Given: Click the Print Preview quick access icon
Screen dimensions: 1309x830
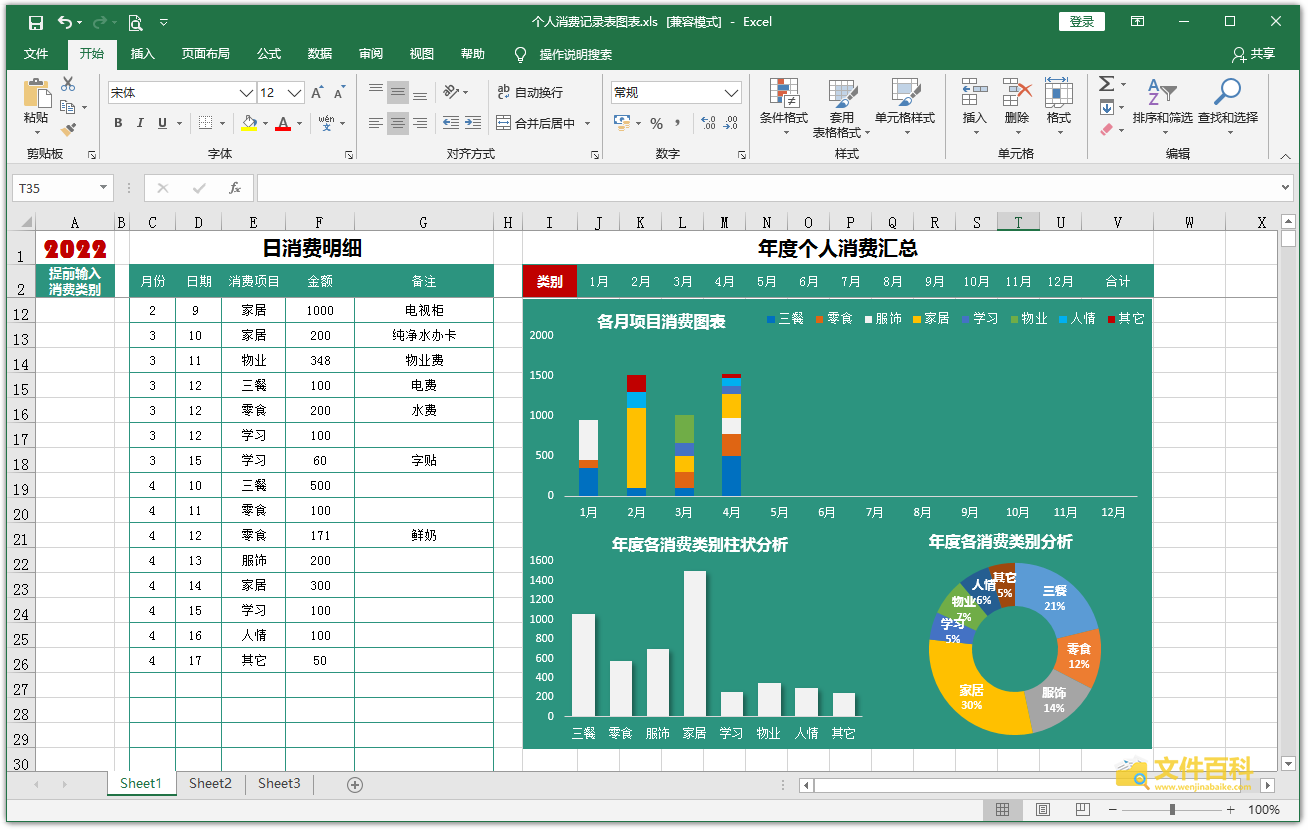Looking at the screenshot, I should click(135, 22).
